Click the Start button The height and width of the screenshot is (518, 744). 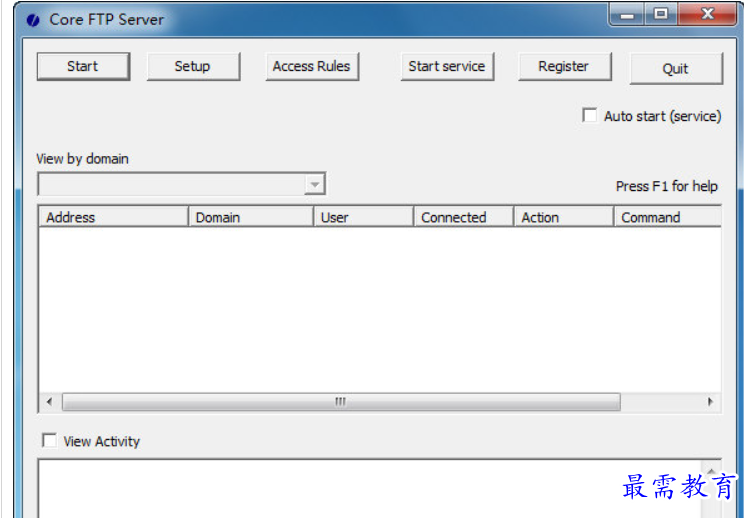click(83, 66)
